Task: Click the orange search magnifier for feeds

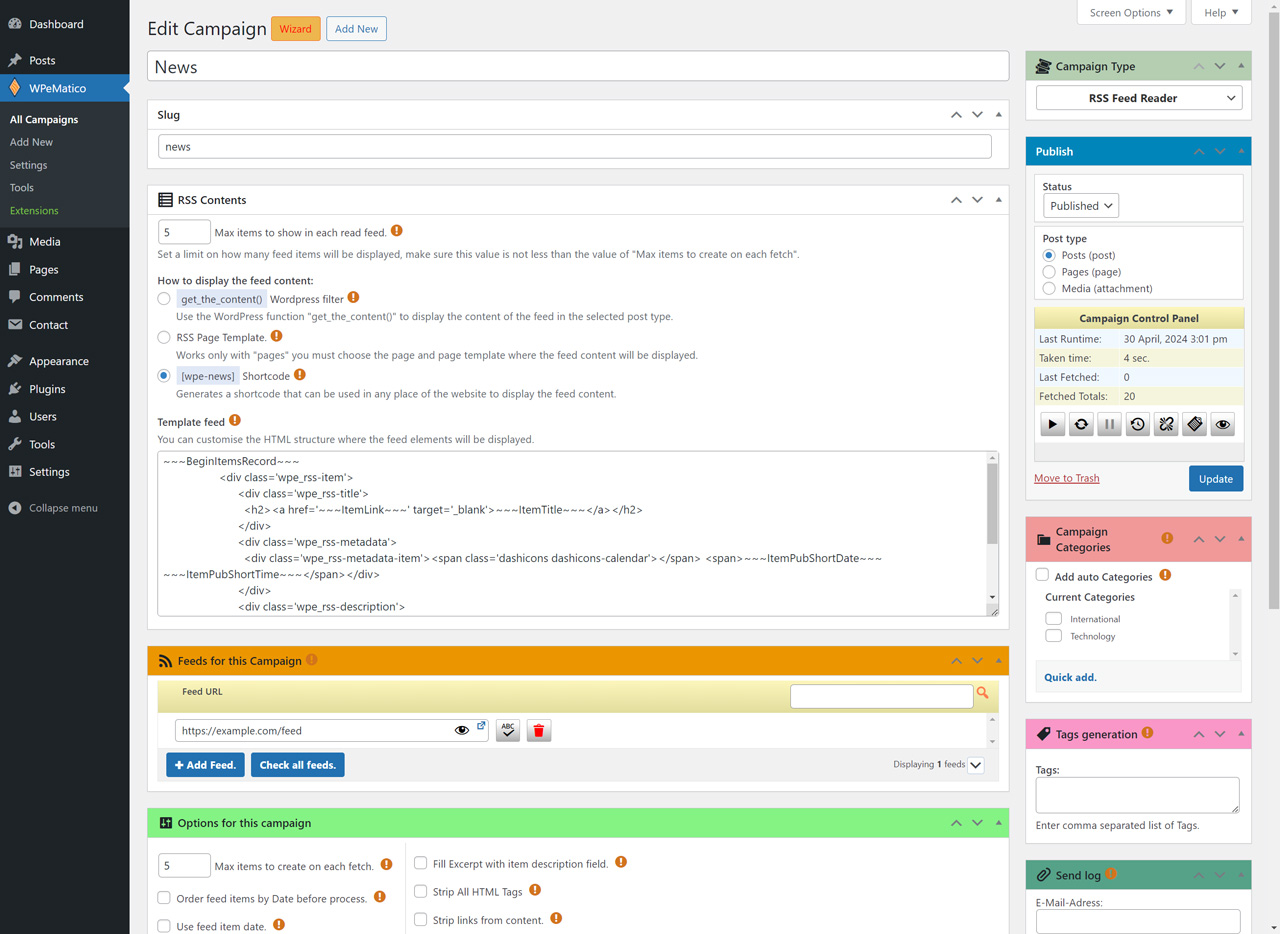Action: [983, 693]
